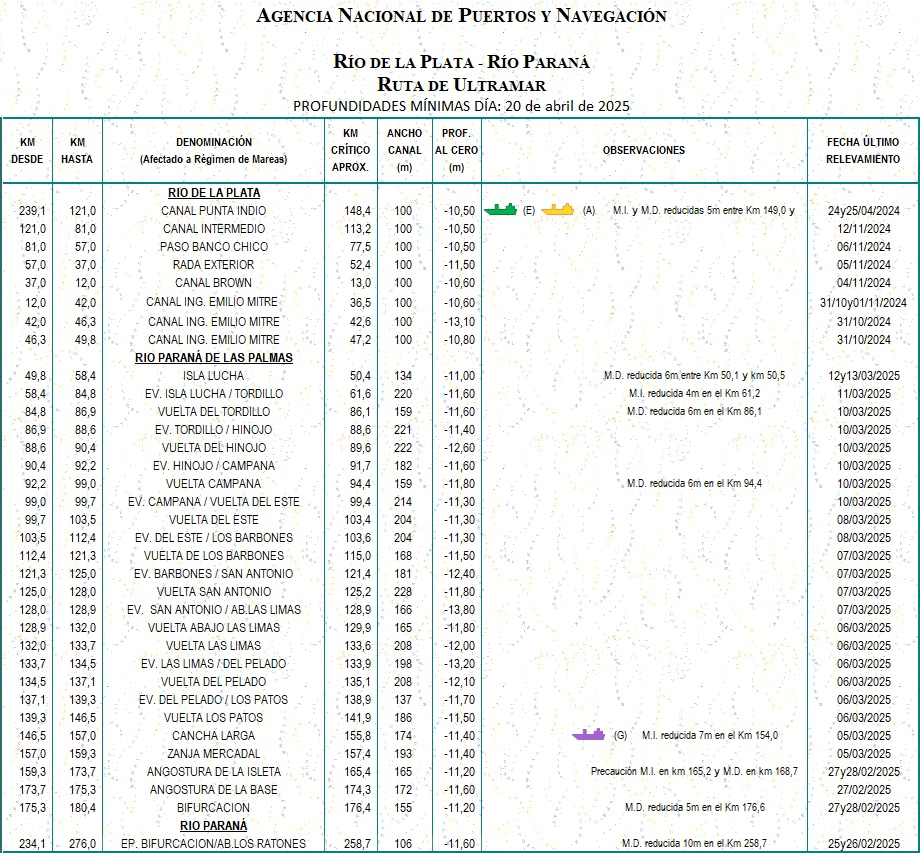
Task: Select the CANAL PUNTA INDIO row name
Action: [x=214, y=211]
